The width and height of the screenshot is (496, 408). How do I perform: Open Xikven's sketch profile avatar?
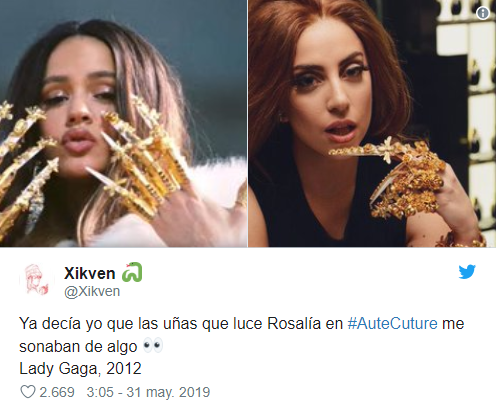[x=36, y=280]
